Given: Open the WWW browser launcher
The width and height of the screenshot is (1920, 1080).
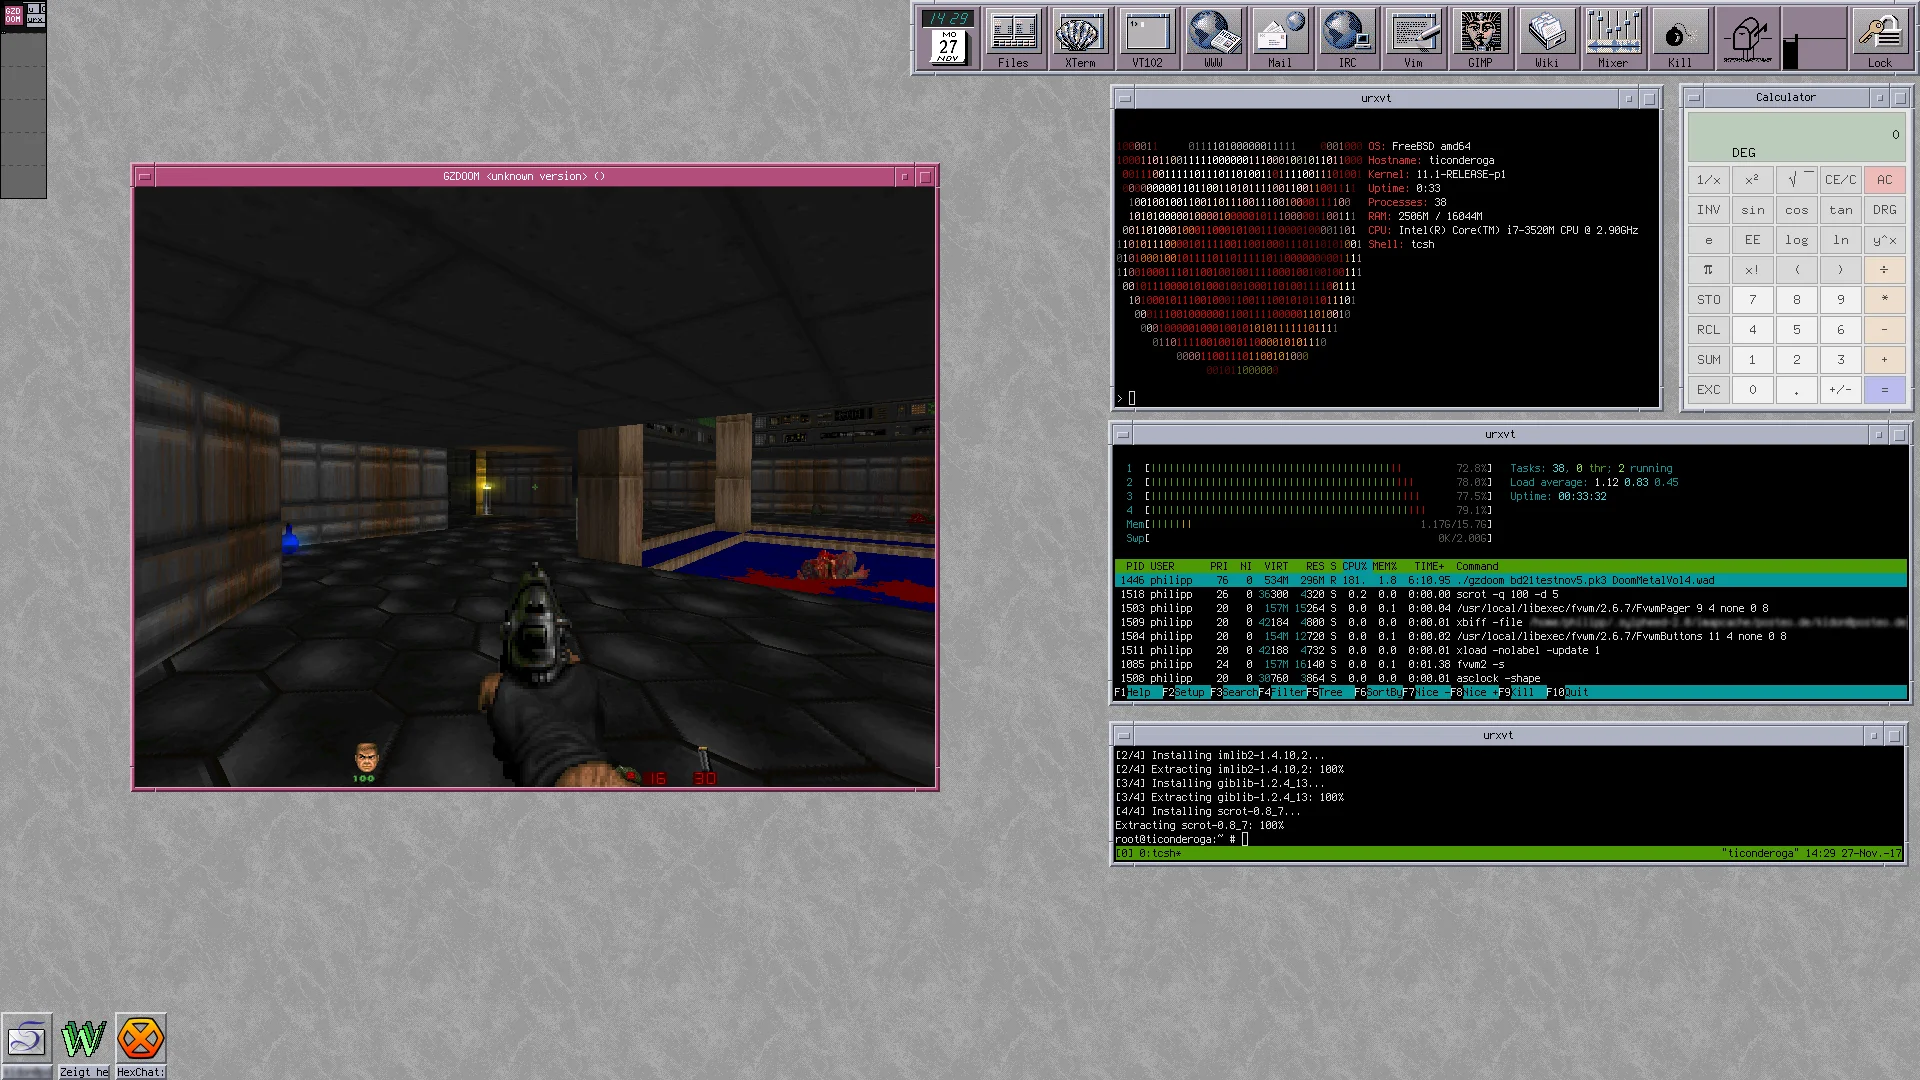Looking at the screenshot, I should pyautogui.click(x=1213, y=39).
